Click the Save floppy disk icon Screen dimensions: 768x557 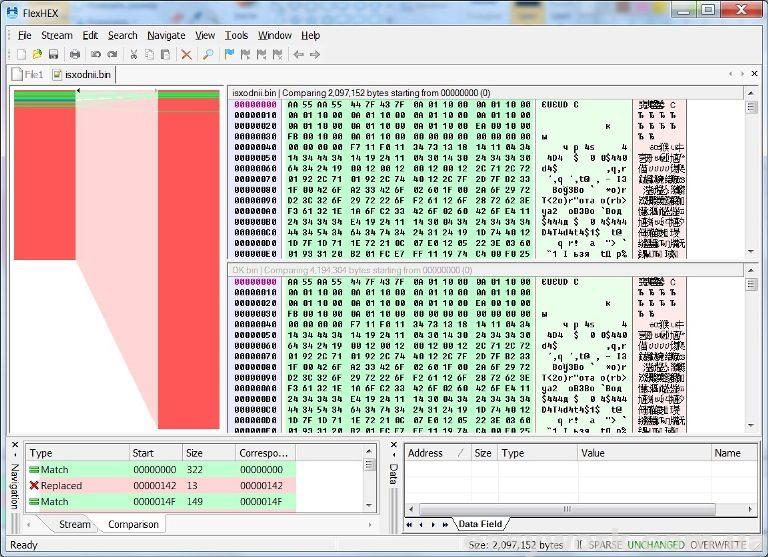click(53, 54)
